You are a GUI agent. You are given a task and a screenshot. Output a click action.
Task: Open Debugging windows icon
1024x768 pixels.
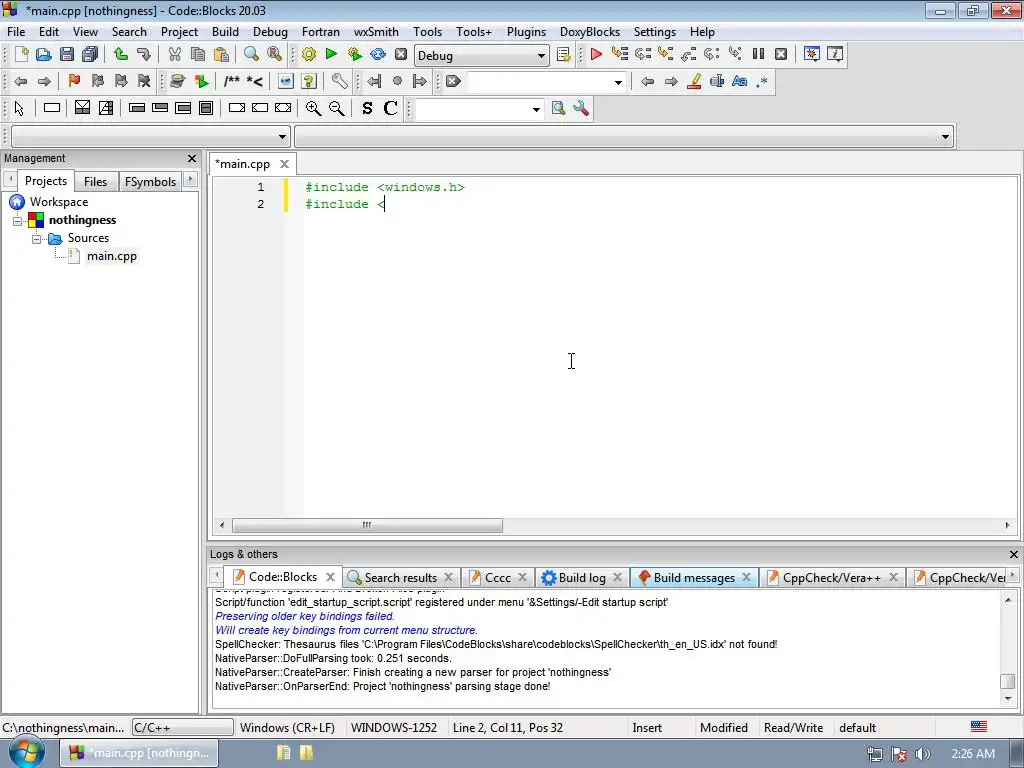(812, 54)
